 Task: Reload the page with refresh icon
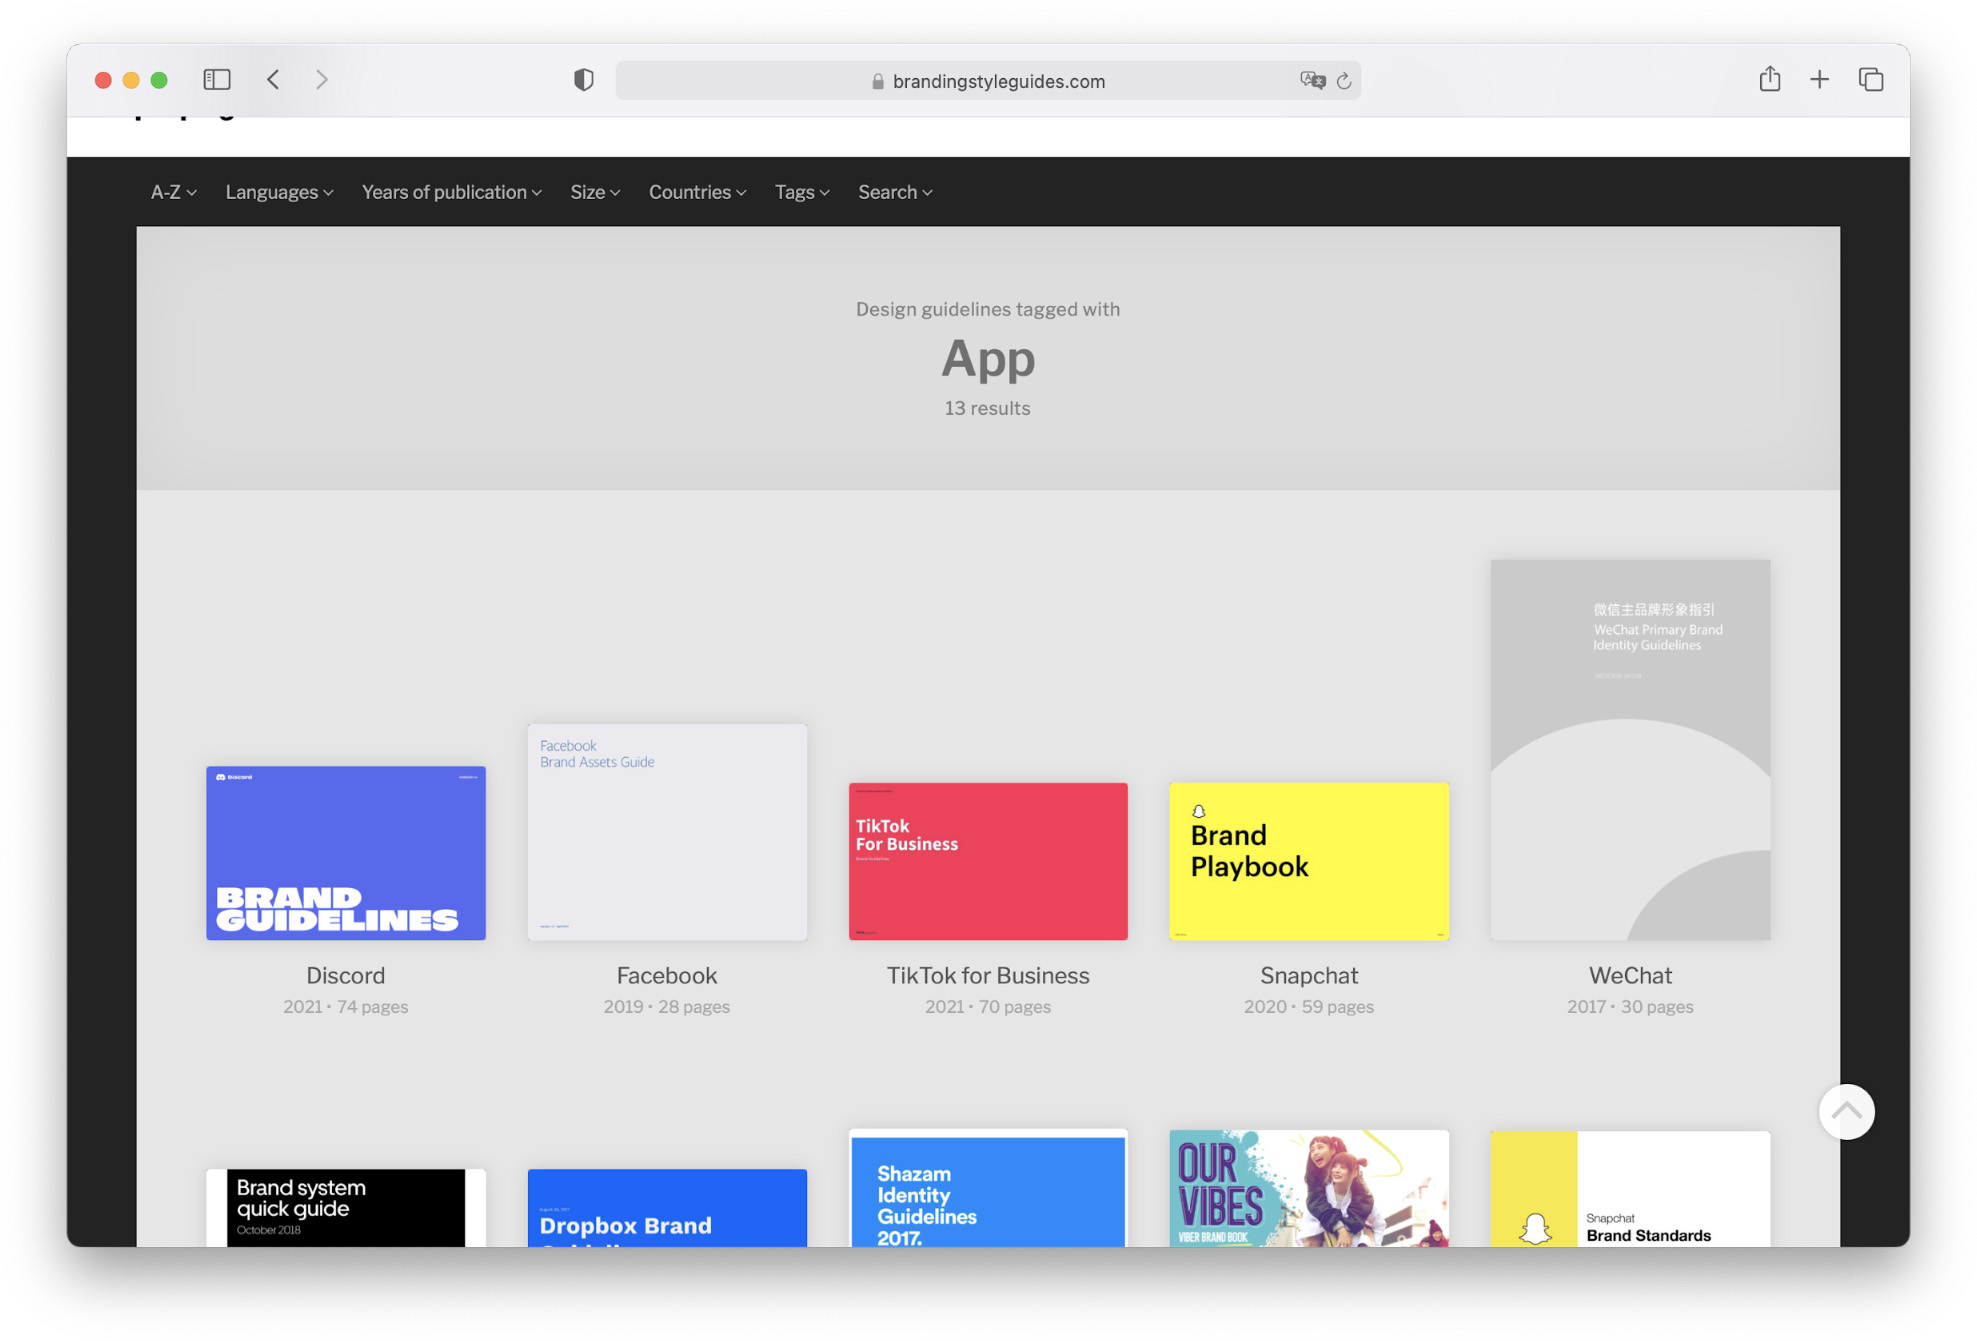tap(1344, 81)
